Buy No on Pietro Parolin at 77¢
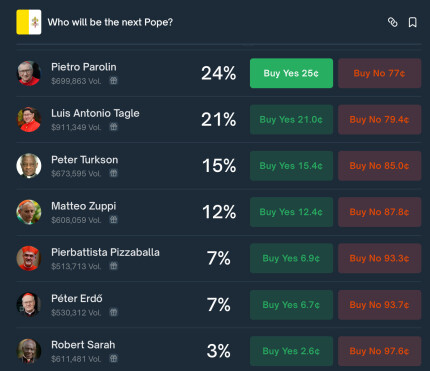 379,73
